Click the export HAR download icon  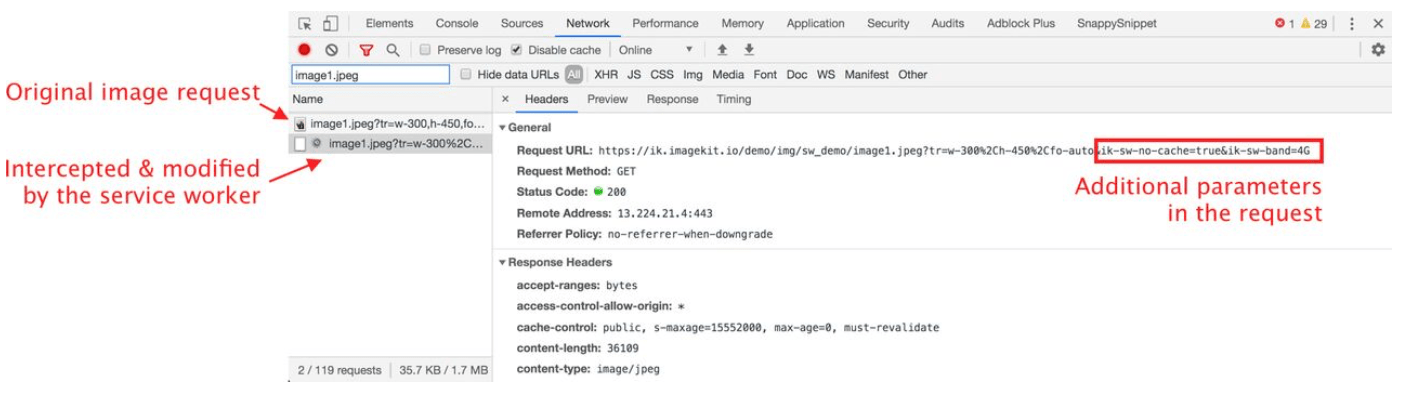[x=748, y=50]
